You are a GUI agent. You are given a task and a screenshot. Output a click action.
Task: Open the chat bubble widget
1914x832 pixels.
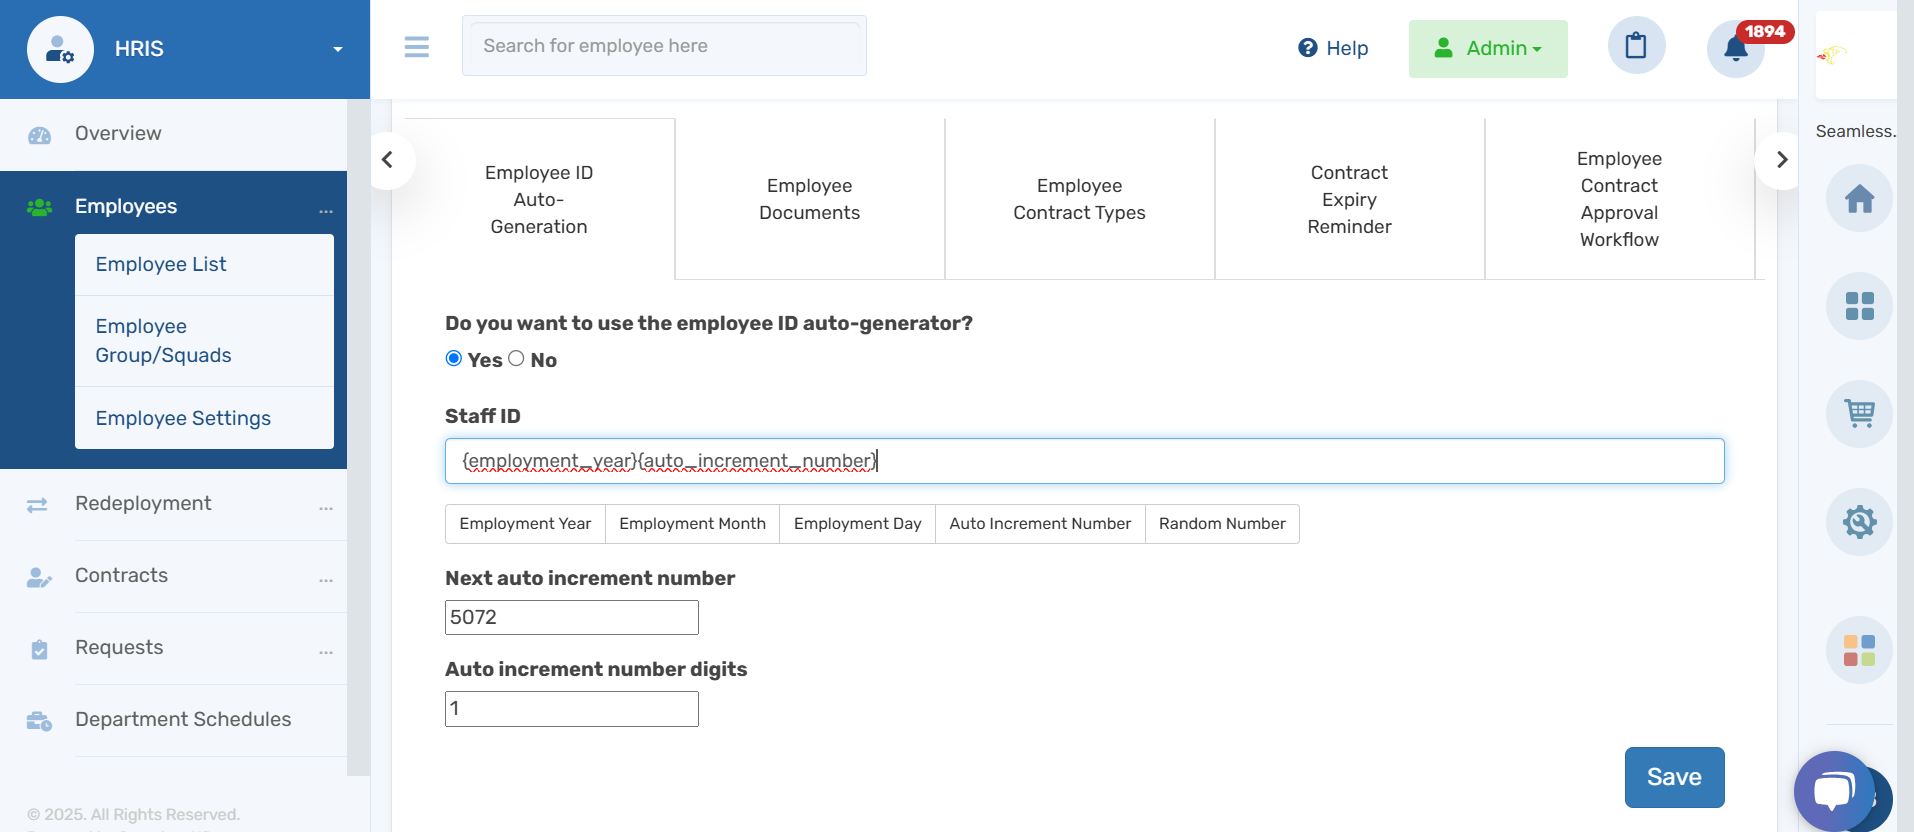click(1833, 791)
